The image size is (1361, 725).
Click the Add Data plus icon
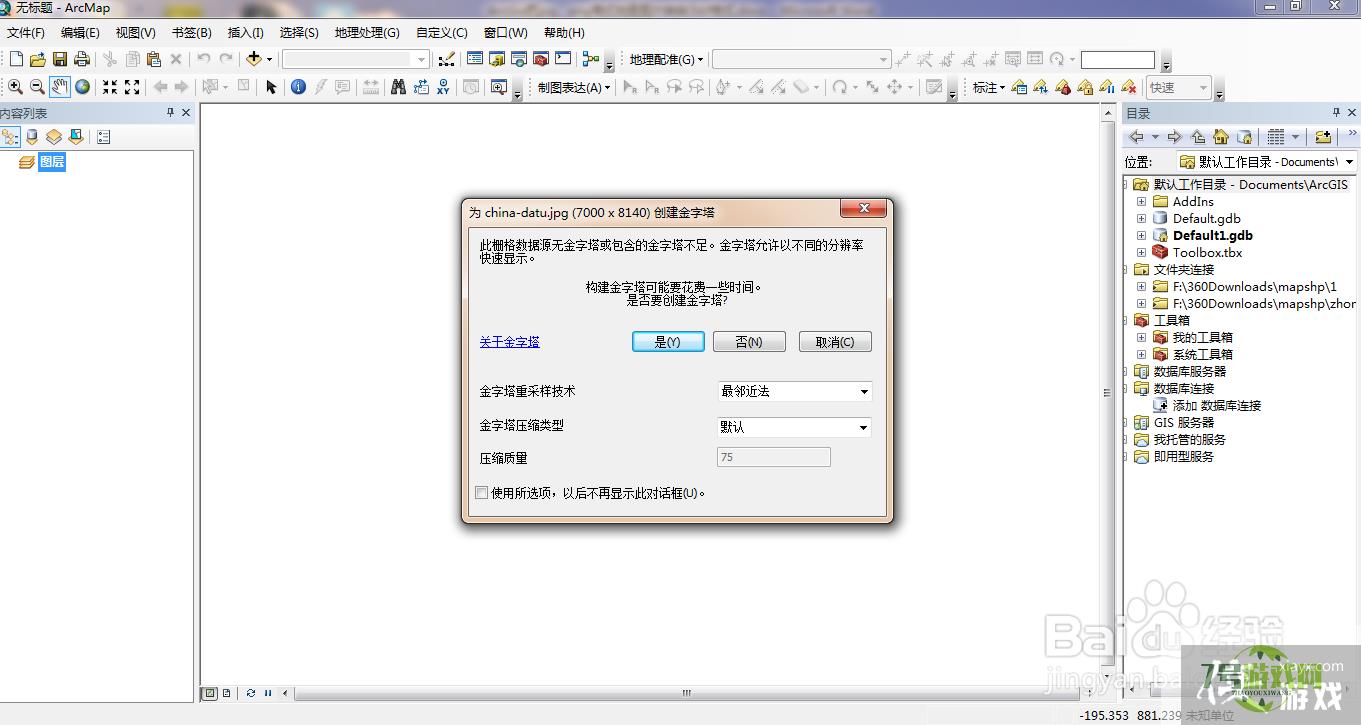(254, 59)
